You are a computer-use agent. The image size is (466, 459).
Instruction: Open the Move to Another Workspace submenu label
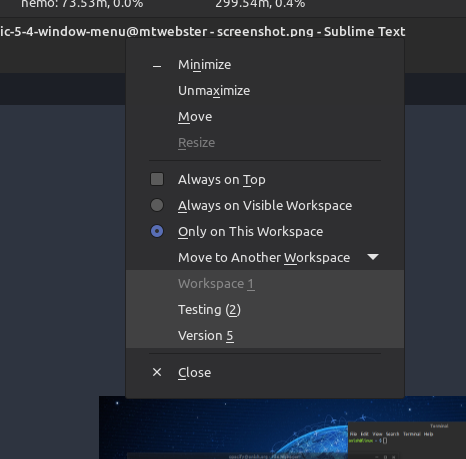coord(264,257)
